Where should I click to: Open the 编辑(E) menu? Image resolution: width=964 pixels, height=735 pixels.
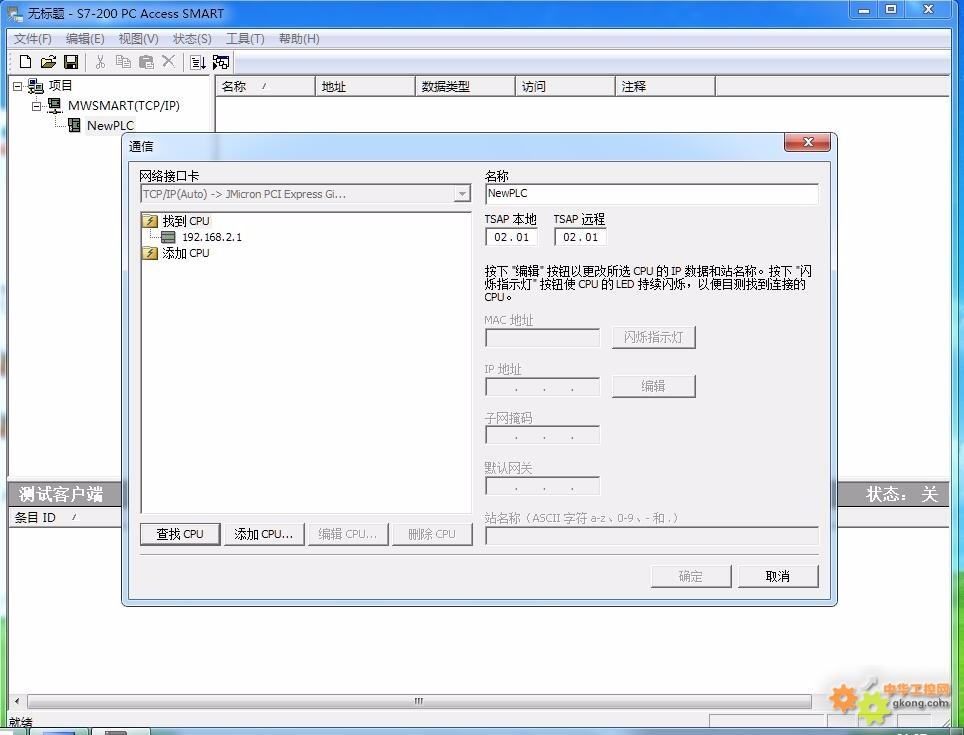point(85,39)
